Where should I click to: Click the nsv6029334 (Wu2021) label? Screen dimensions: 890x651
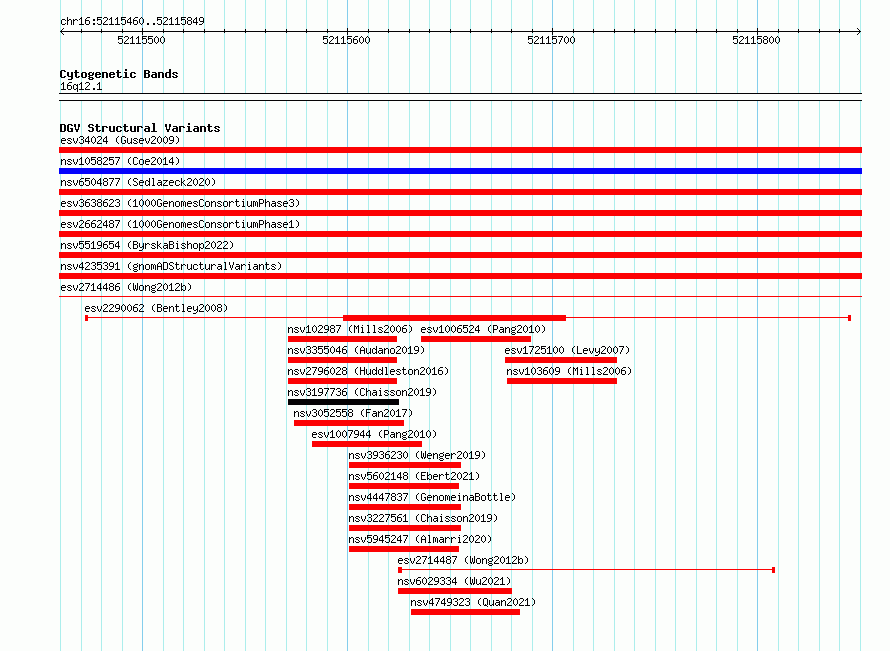[x=454, y=581]
